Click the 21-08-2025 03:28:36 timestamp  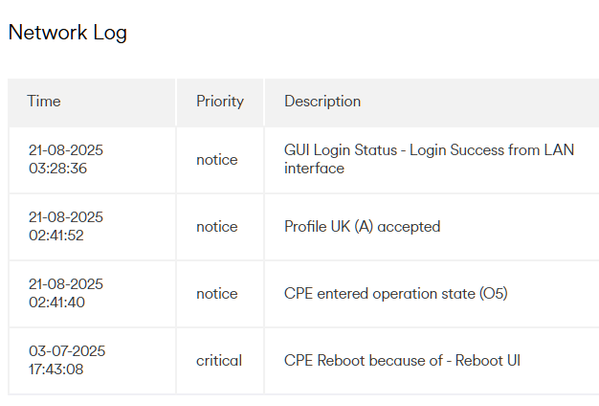(x=66, y=159)
